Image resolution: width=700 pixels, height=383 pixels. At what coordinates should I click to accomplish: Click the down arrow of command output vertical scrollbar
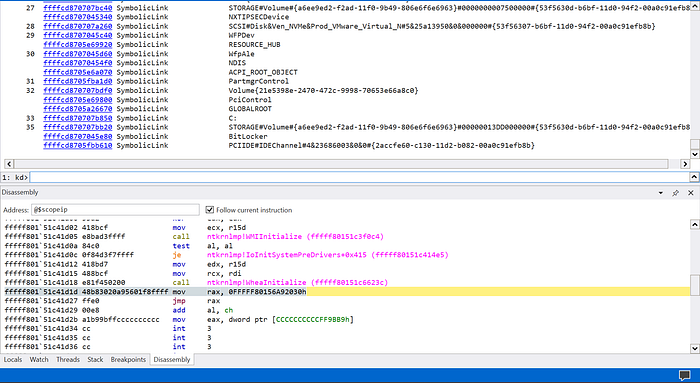pyautogui.click(x=695, y=154)
